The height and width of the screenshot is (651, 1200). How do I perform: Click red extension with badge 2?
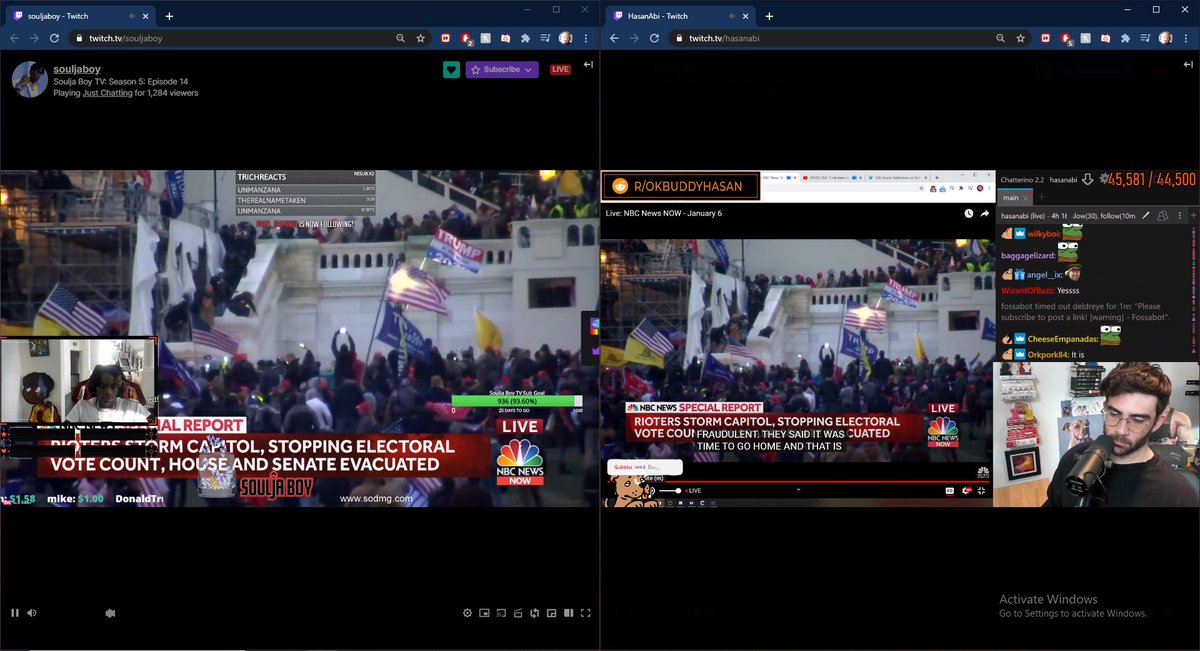click(x=466, y=39)
